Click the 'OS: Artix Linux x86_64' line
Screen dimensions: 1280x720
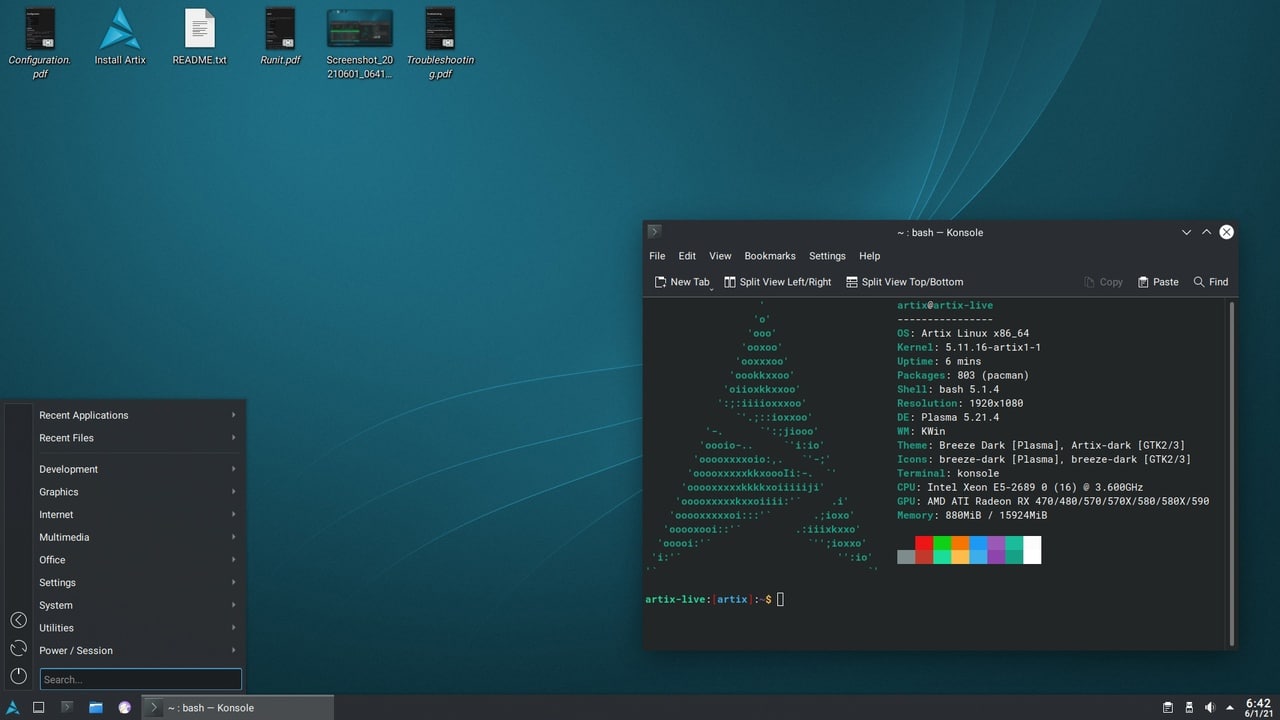[963, 333]
